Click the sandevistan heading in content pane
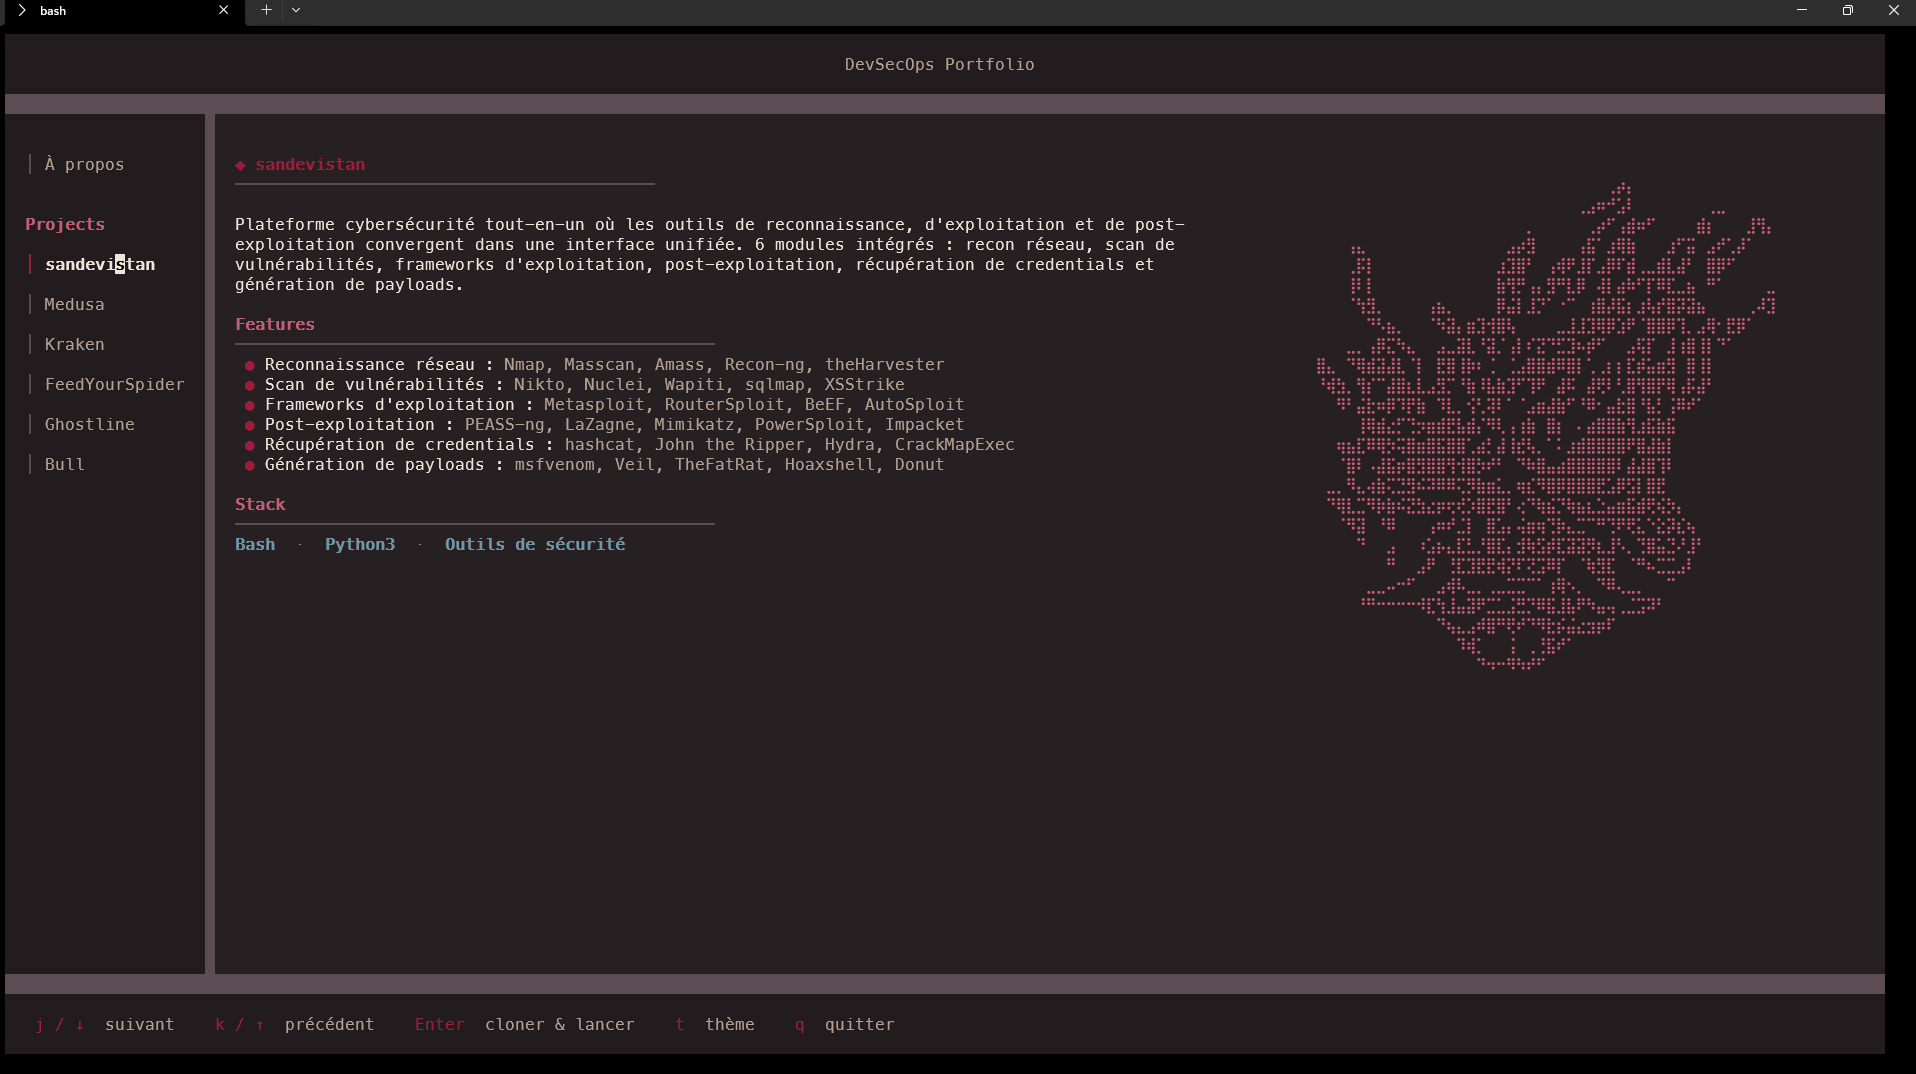The width and height of the screenshot is (1916, 1074). (x=310, y=164)
